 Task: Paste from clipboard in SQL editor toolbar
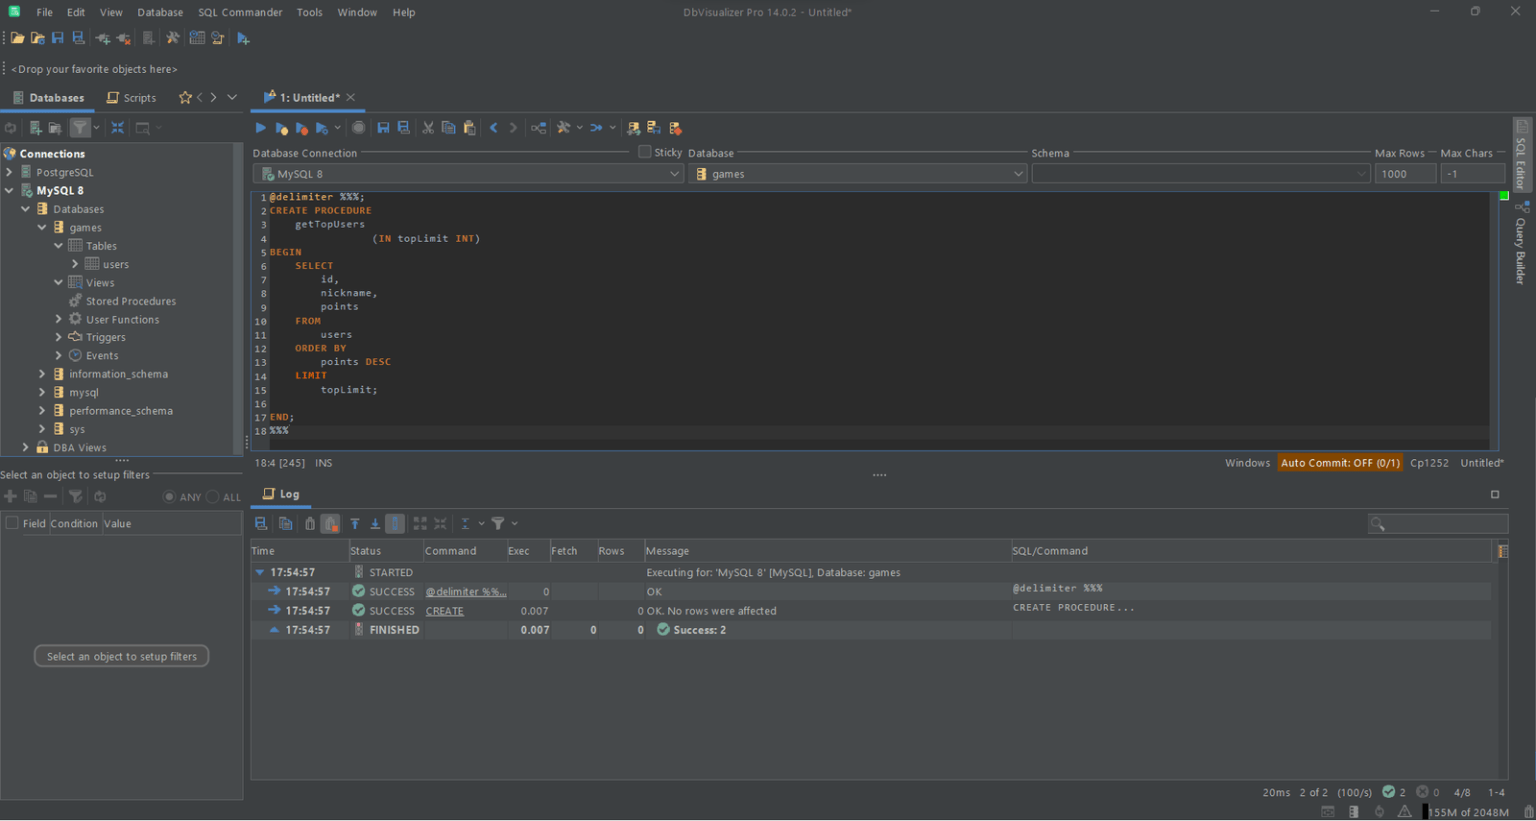[469, 128]
